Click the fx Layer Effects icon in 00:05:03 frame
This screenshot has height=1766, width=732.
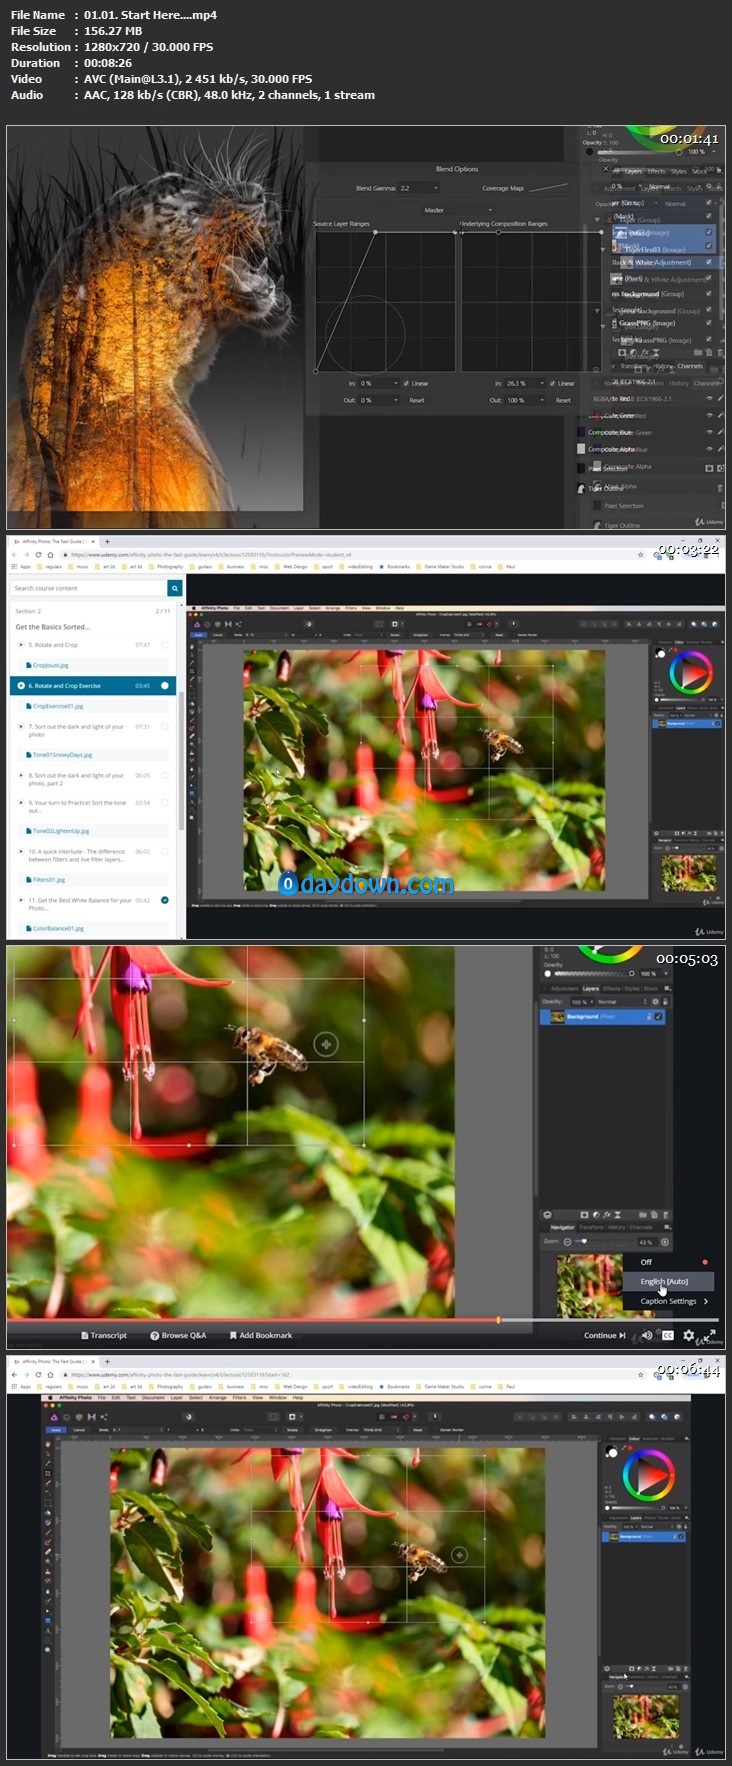coord(607,1215)
